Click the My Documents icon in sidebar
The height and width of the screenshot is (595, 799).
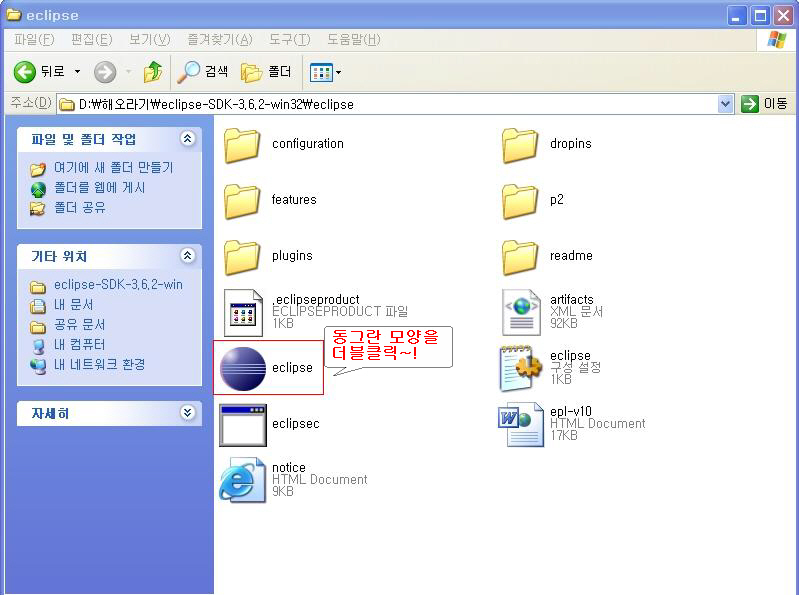[38, 306]
